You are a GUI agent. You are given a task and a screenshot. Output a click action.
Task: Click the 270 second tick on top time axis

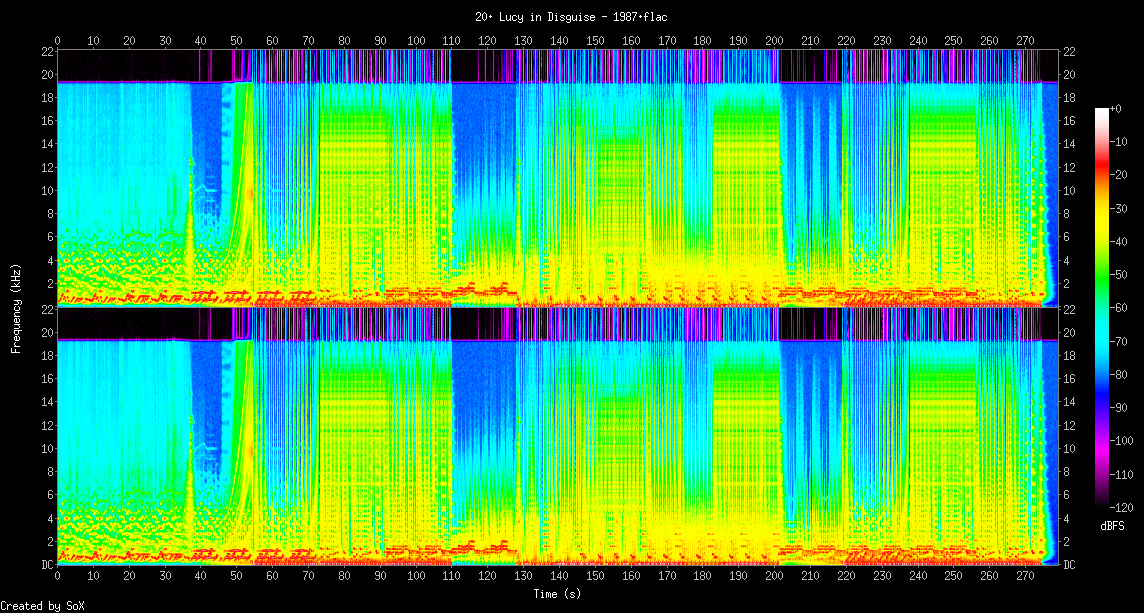(1025, 41)
